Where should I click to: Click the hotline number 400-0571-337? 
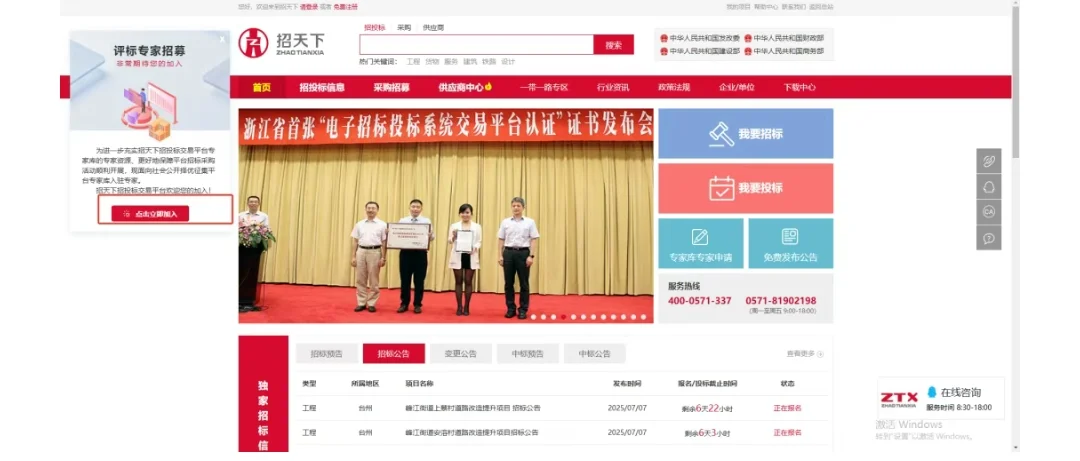click(x=699, y=300)
